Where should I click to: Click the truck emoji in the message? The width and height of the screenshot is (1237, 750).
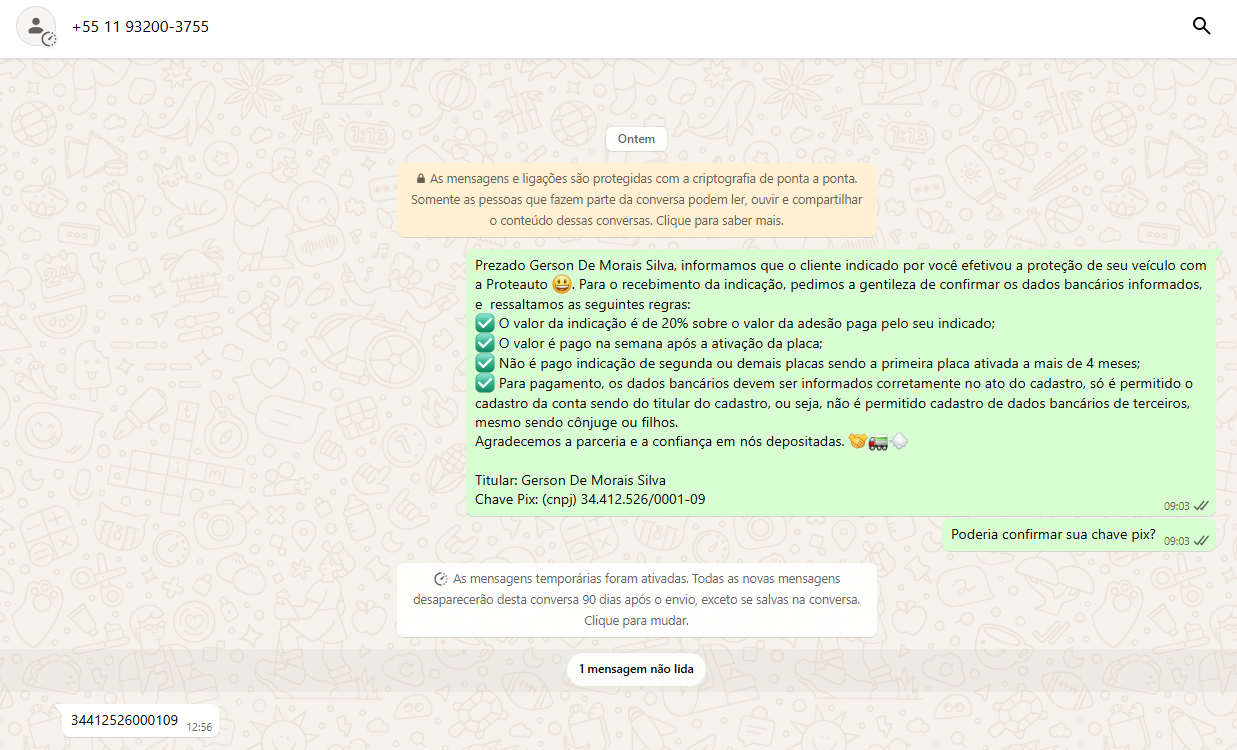tap(878, 441)
